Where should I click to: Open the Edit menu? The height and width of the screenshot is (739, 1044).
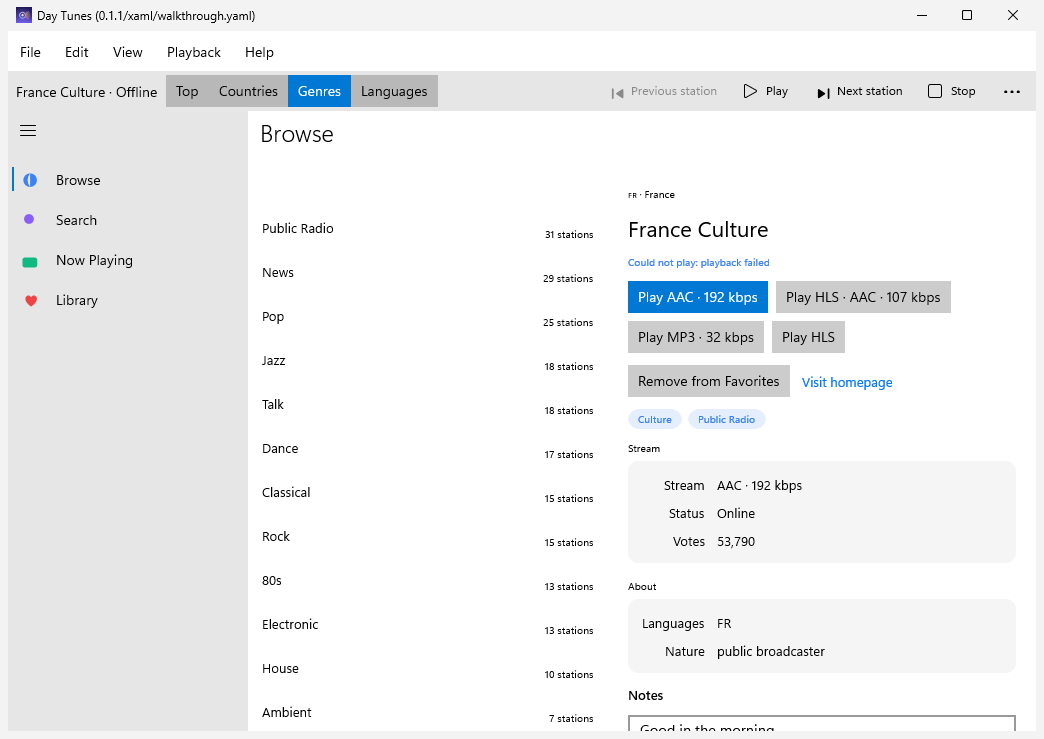(77, 52)
